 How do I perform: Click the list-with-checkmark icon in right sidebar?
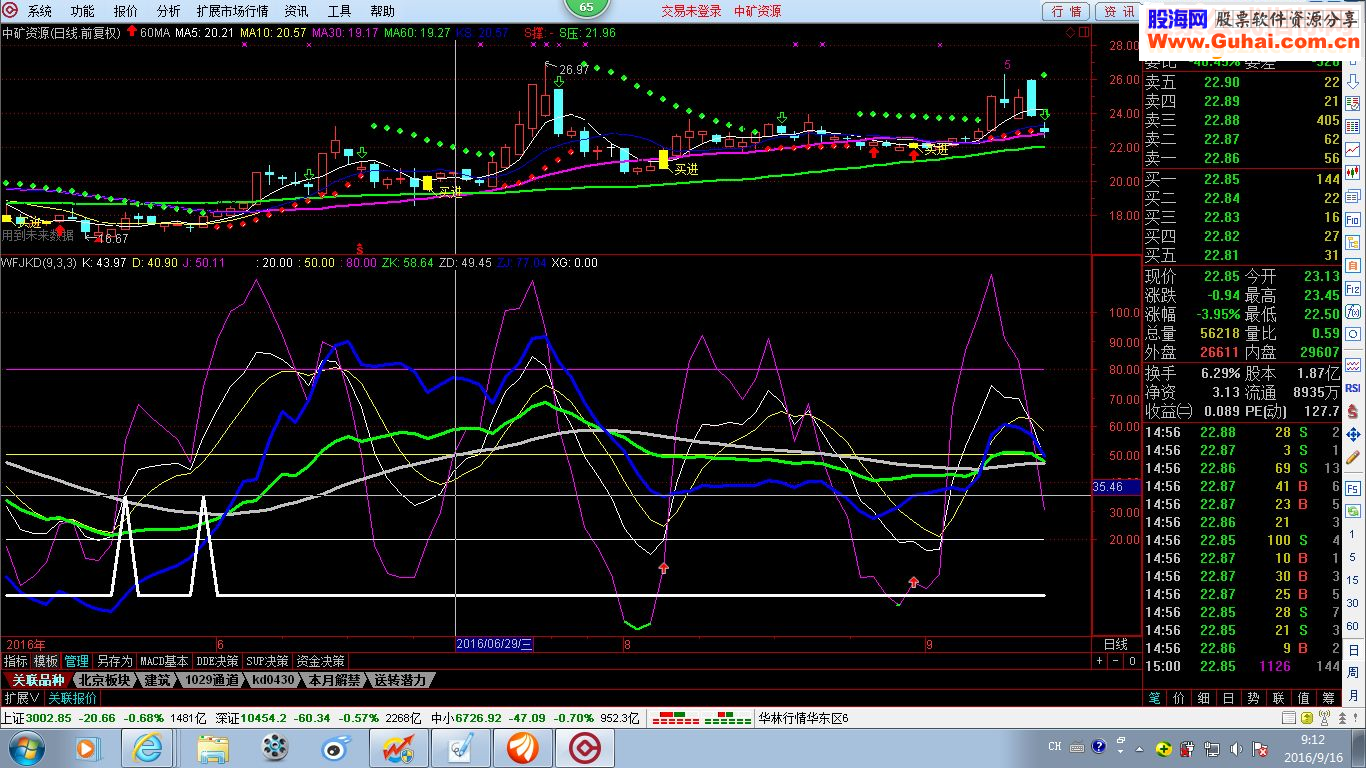[1353, 102]
